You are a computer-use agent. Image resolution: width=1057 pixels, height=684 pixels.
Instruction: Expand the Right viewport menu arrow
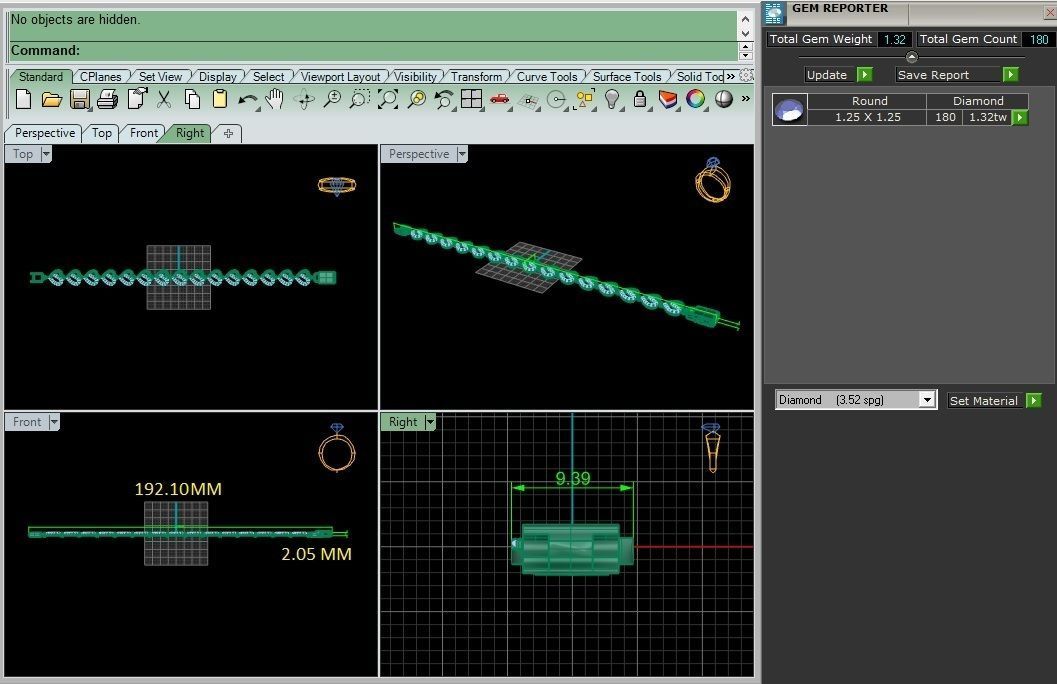point(430,422)
